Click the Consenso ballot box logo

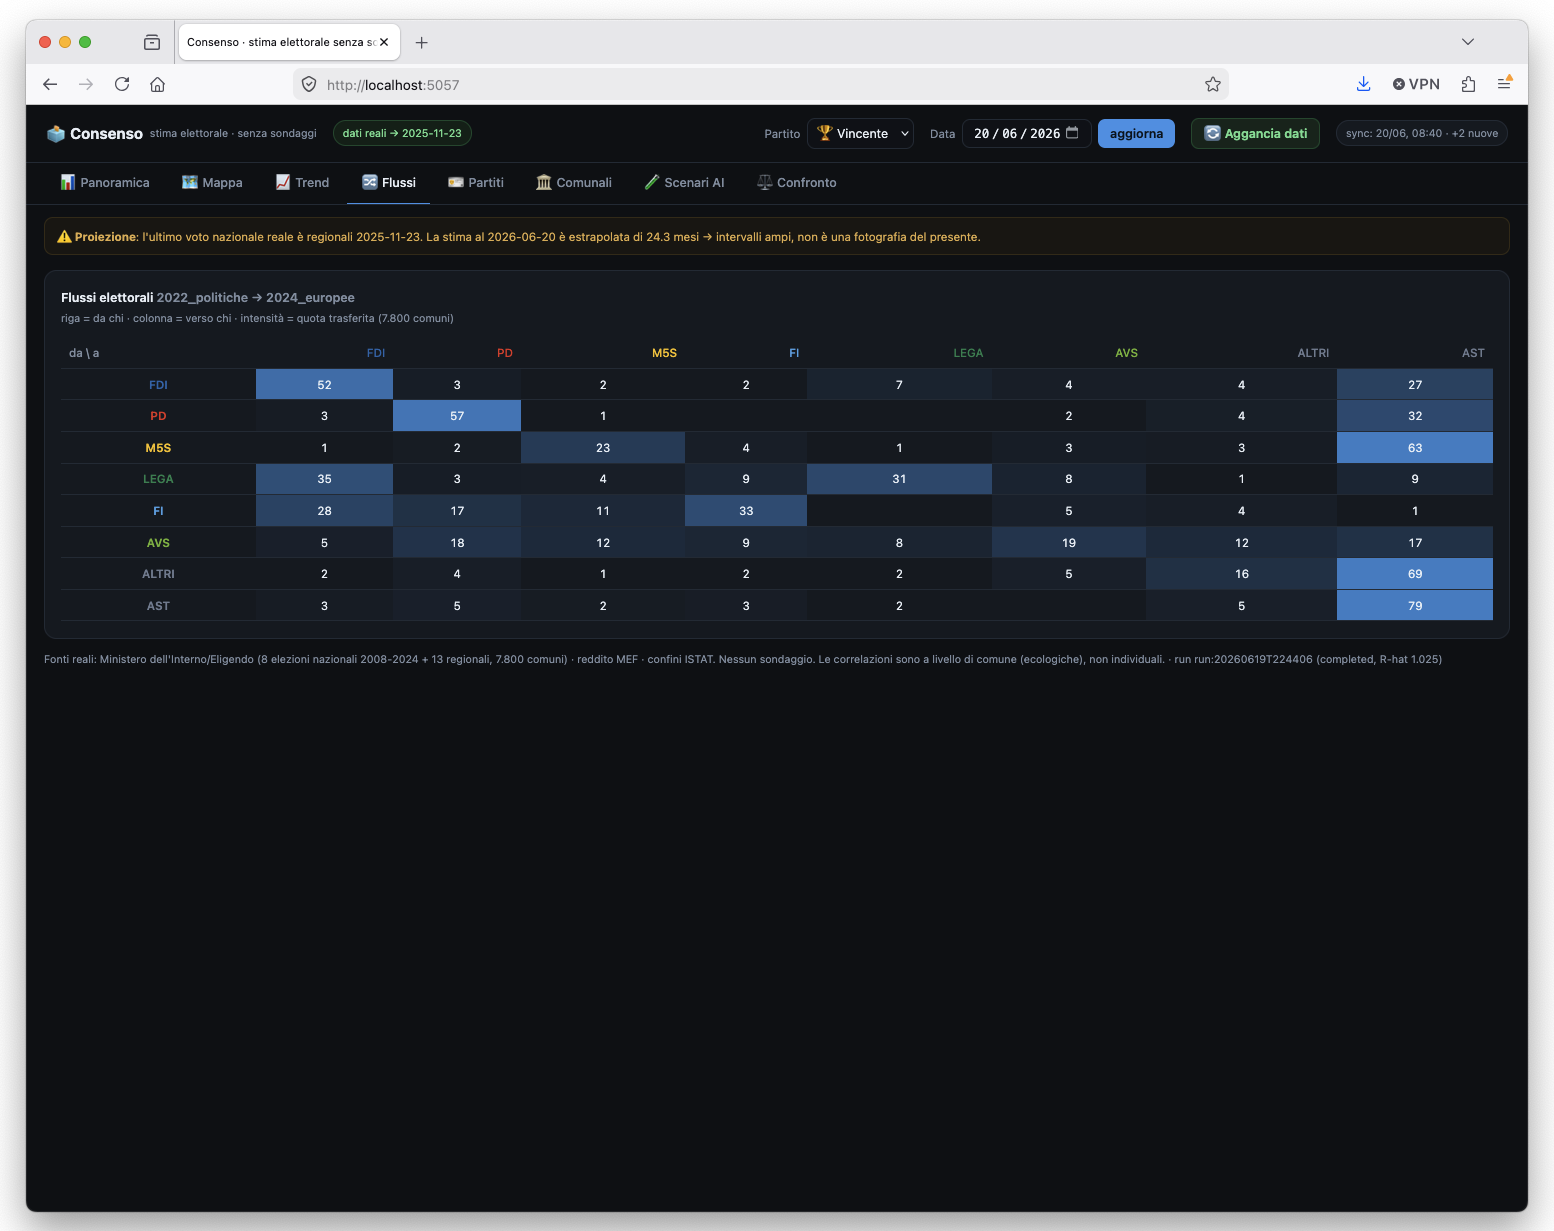[56, 134]
